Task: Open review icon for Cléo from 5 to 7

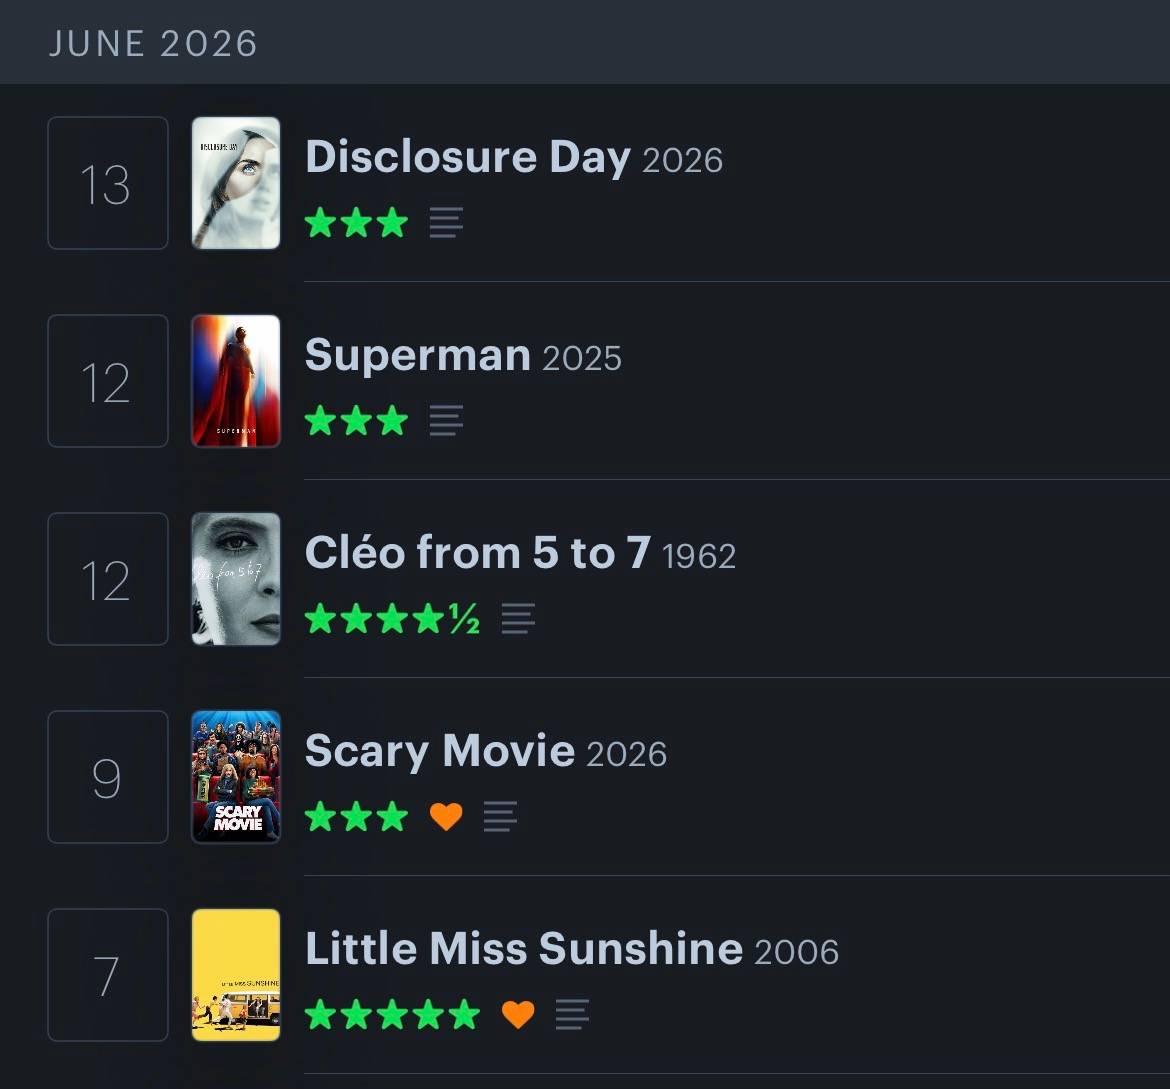Action: pyautogui.click(x=518, y=618)
